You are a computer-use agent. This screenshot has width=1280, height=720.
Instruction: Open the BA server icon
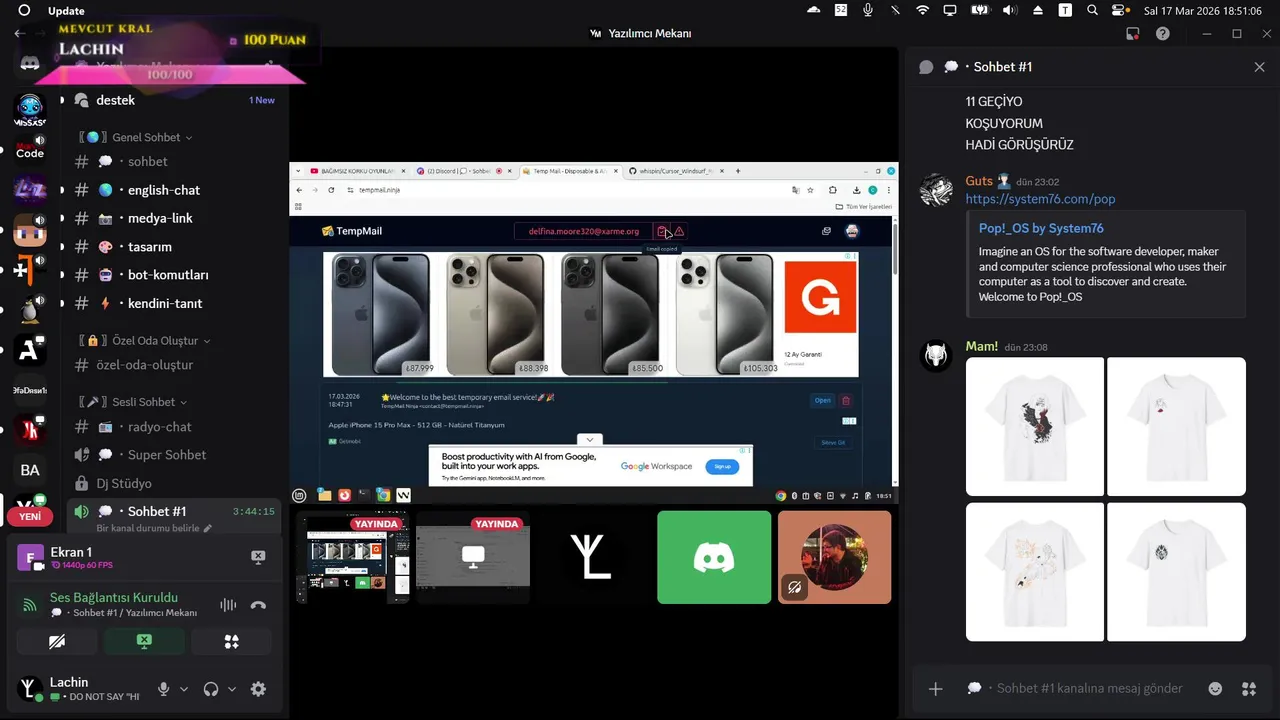tap(30, 470)
